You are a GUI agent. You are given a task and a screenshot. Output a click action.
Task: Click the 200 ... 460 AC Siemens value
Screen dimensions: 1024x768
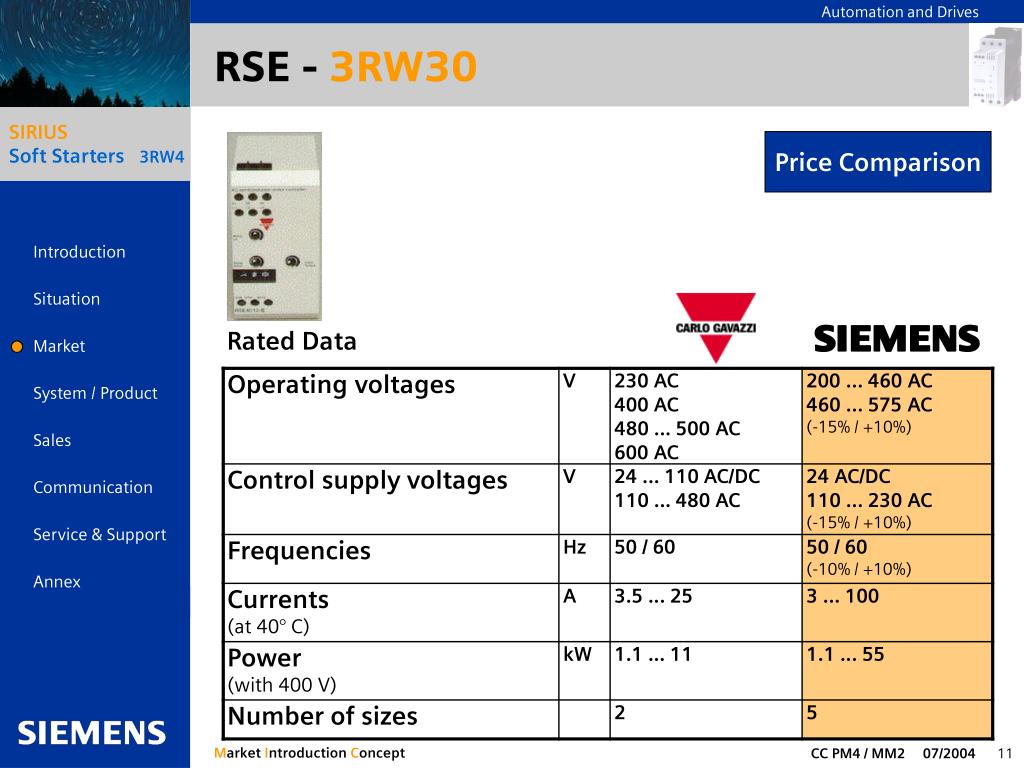coord(869,381)
